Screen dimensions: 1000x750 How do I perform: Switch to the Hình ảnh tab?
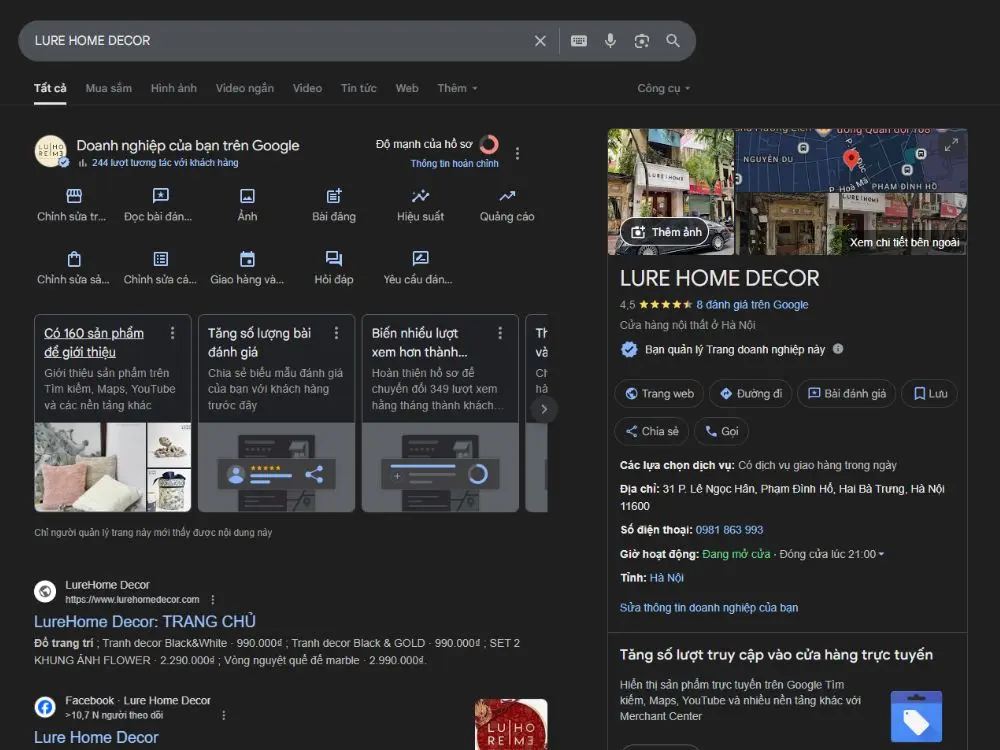[x=173, y=88]
